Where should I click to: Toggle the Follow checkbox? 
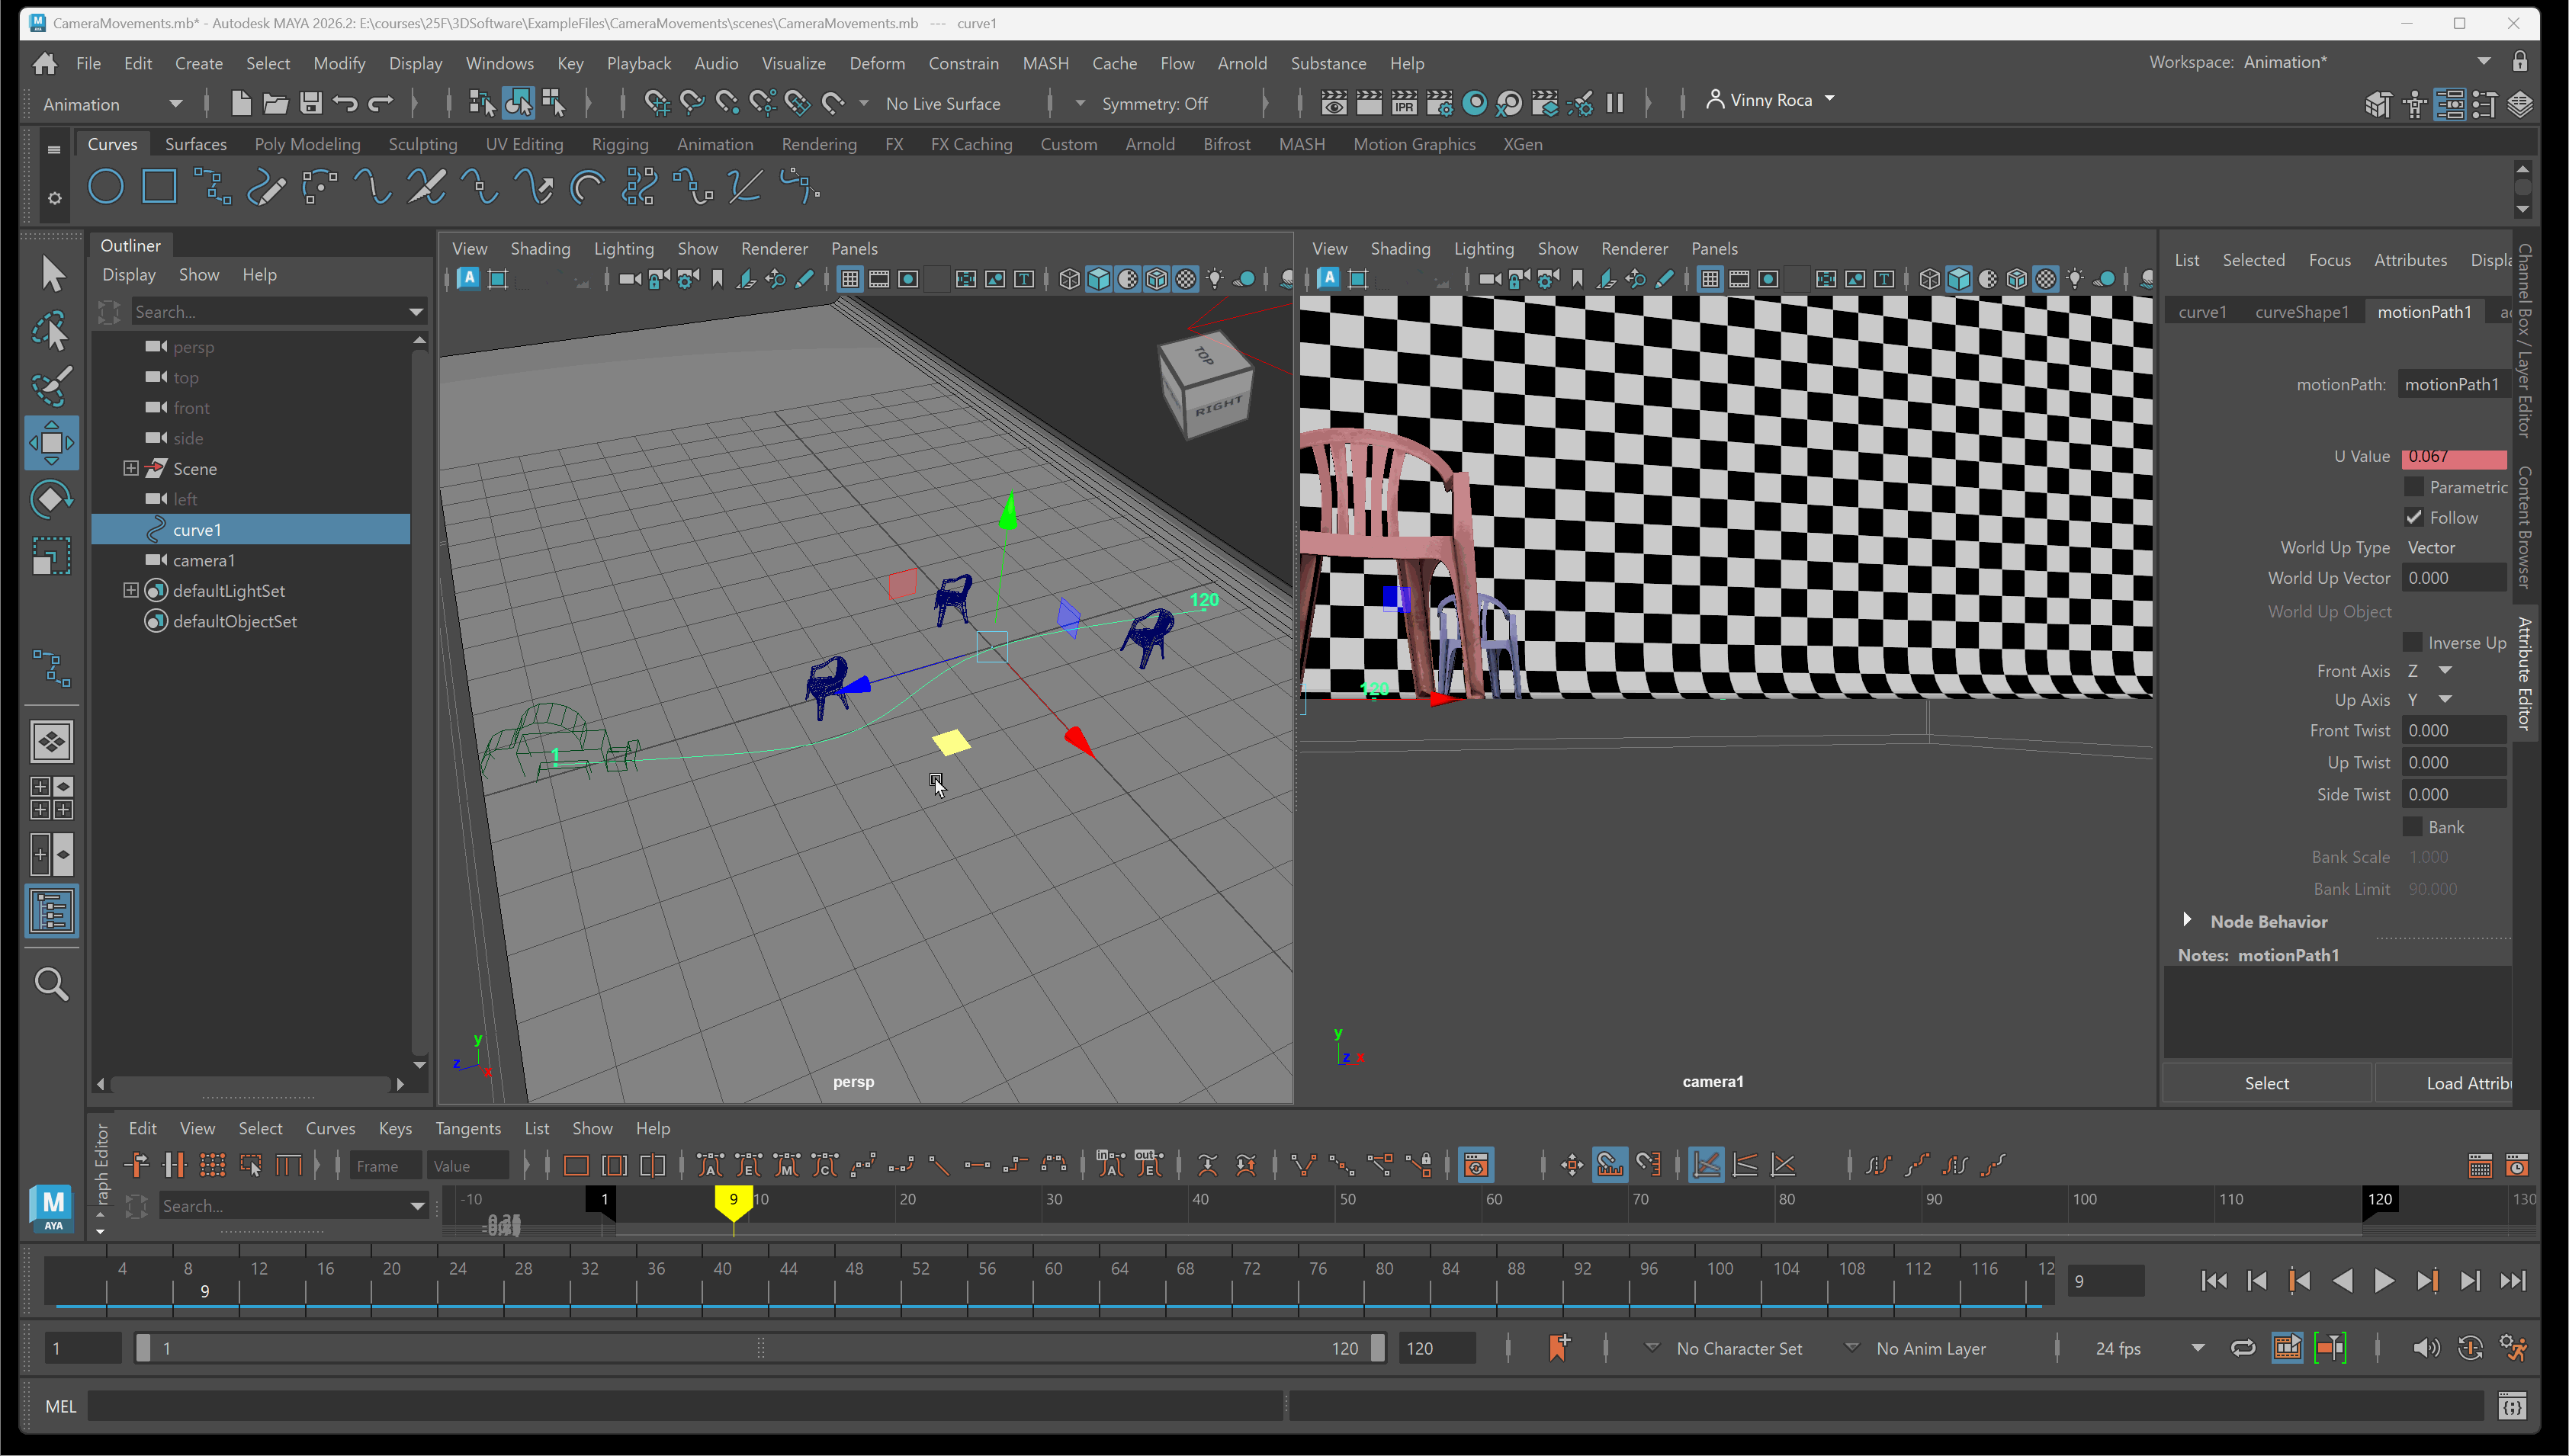pyautogui.click(x=2414, y=517)
